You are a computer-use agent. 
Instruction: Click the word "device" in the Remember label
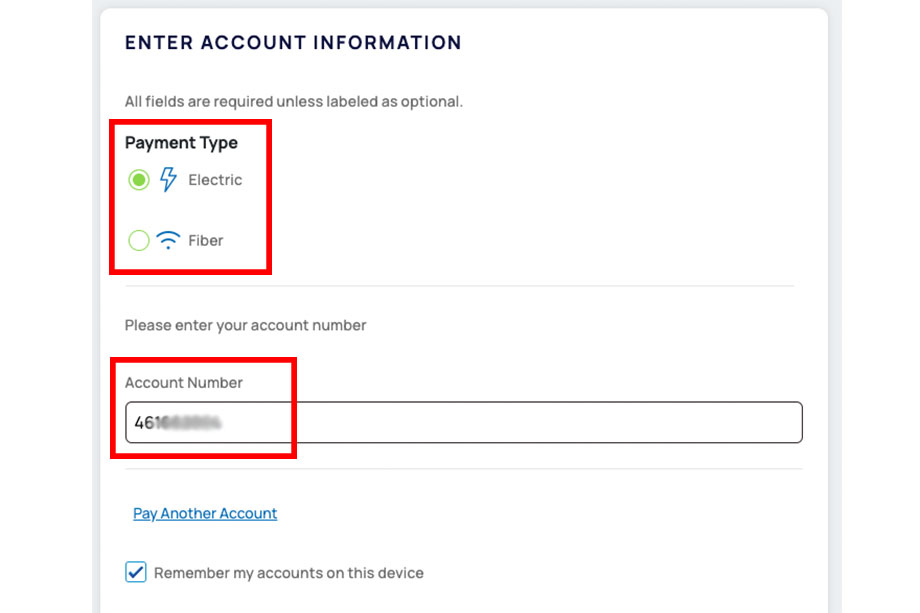pos(400,573)
